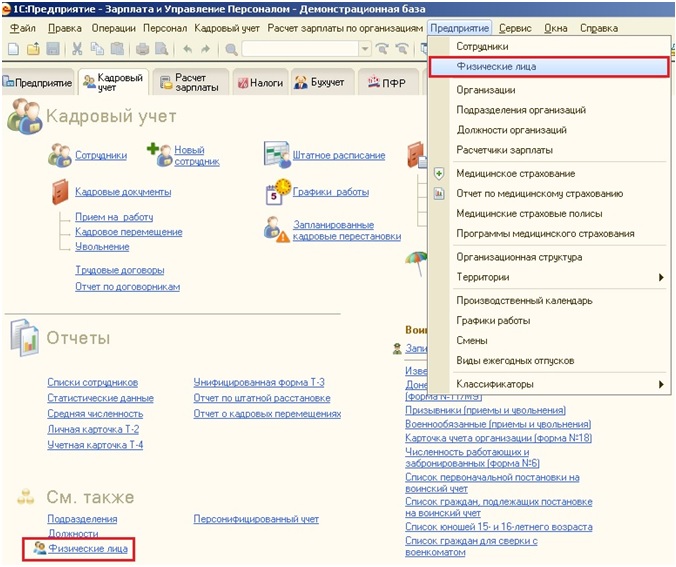The width and height of the screenshot is (676, 567).
Task: Select Сотрудники in the dropdown menu
Action: click(482, 47)
